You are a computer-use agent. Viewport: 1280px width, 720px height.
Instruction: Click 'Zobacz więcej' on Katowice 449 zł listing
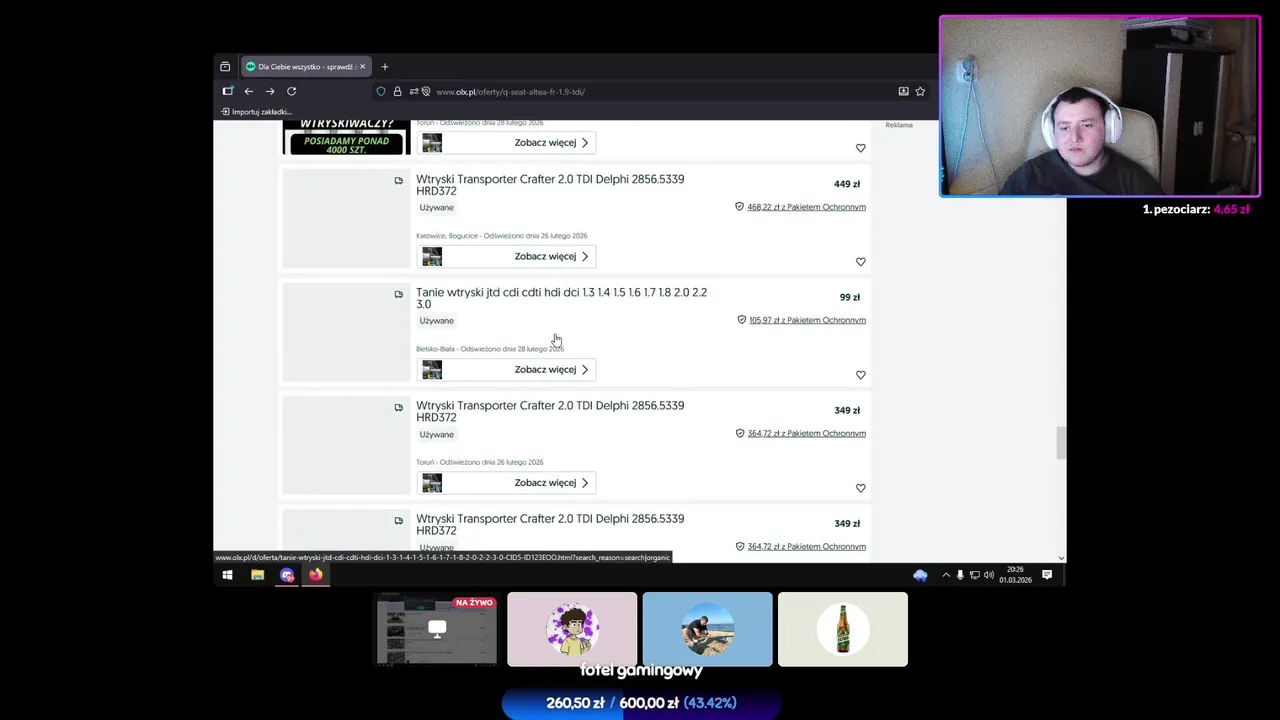pos(506,256)
